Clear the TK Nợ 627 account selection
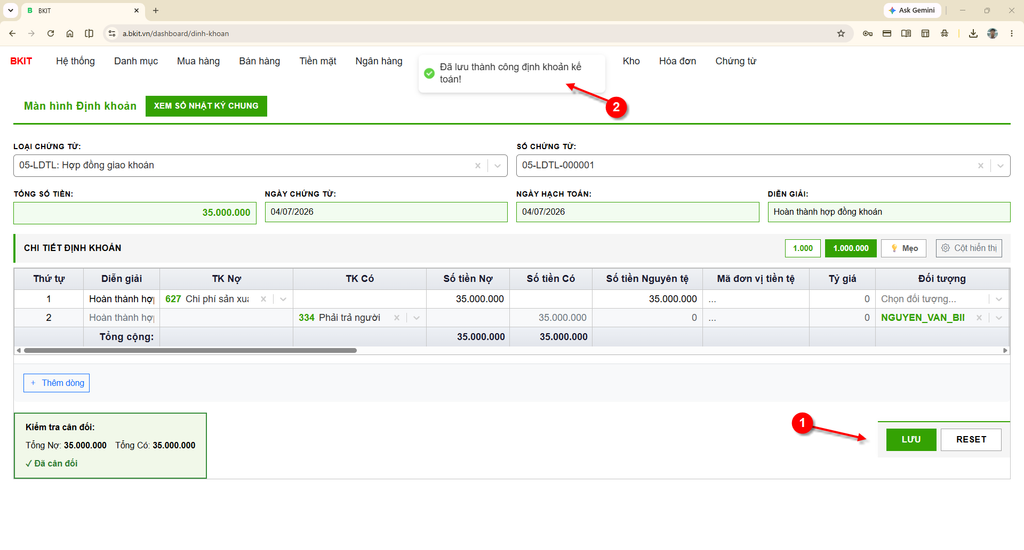The height and width of the screenshot is (550, 1024). 263,299
